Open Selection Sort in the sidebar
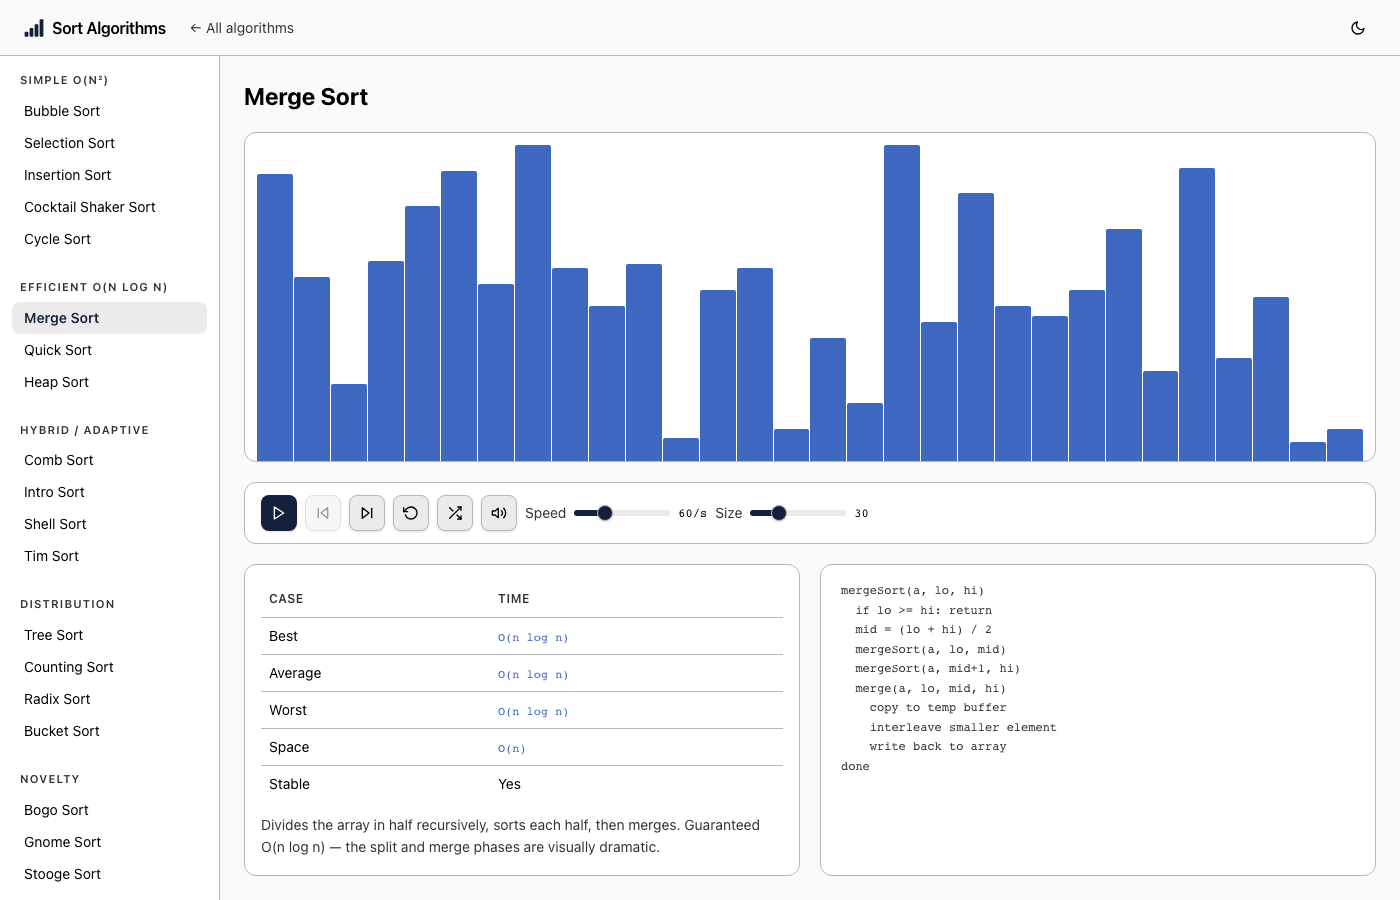 pos(110,143)
